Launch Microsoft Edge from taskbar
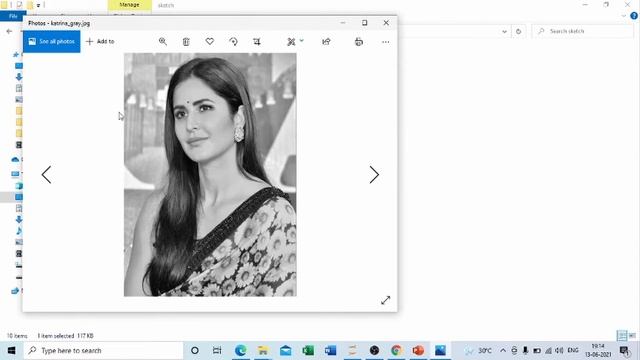640x360 pixels. (240, 350)
